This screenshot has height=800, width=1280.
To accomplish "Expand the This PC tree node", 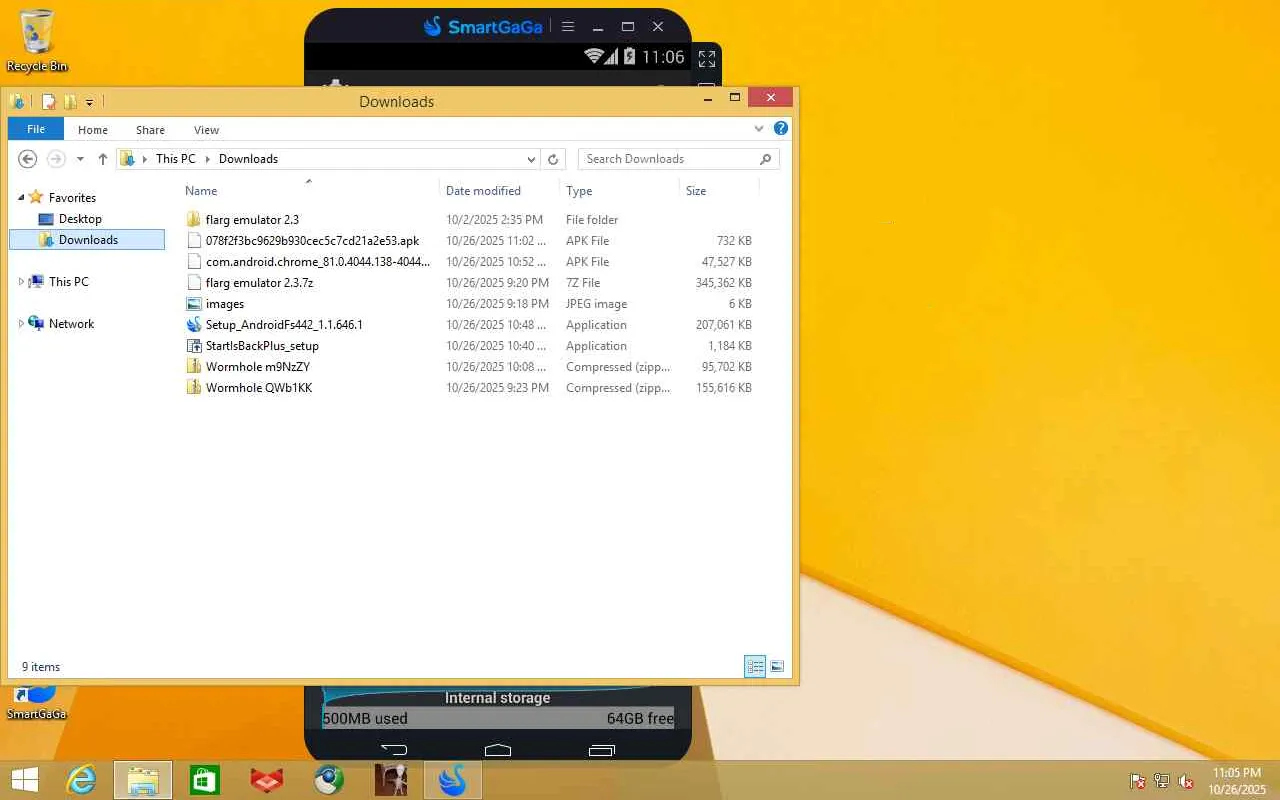I will 21,282.
